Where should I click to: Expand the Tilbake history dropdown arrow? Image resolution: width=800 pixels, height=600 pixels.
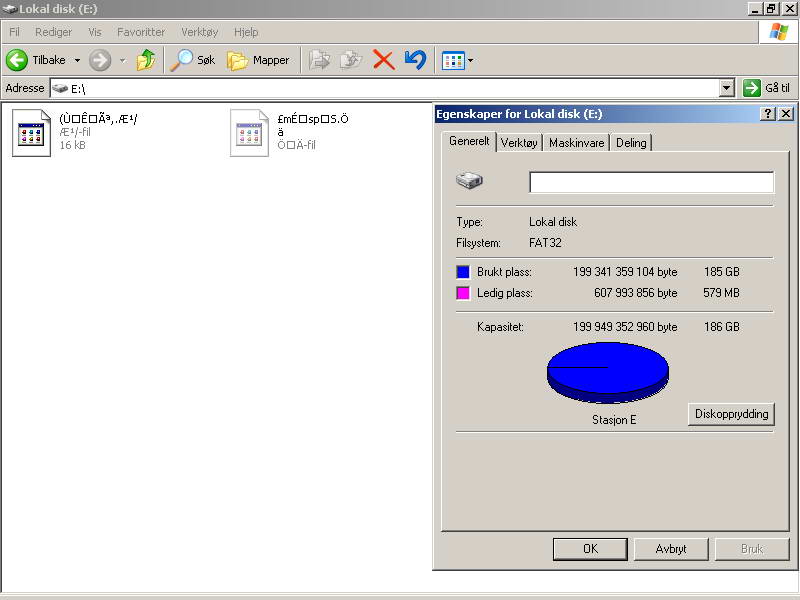coord(77,61)
